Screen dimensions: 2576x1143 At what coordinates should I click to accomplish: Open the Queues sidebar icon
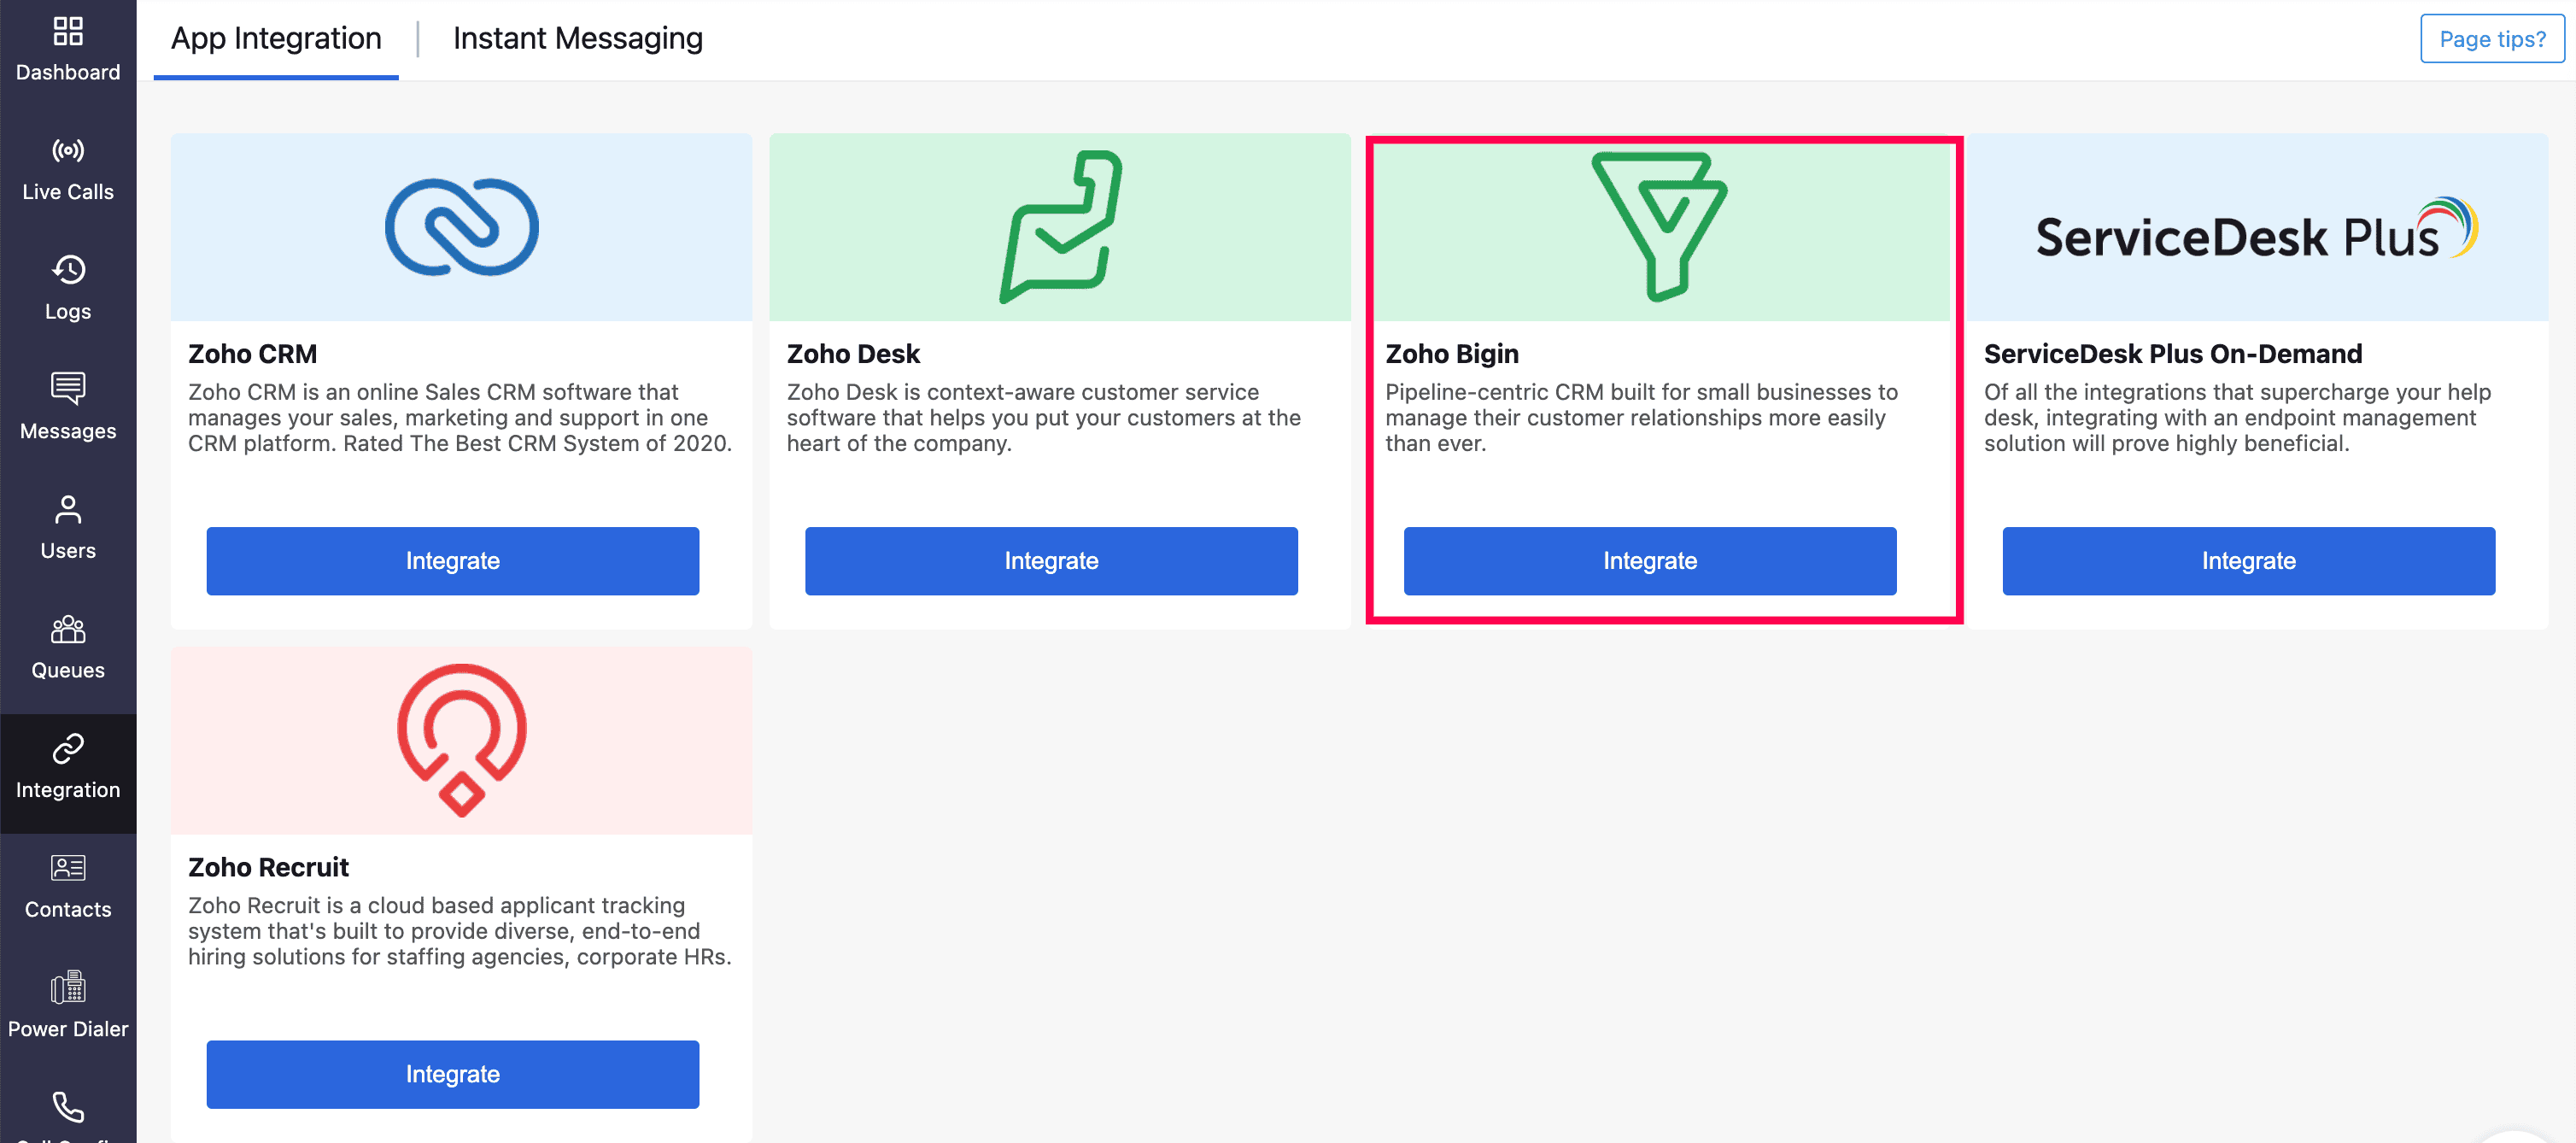click(x=68, y=629)
